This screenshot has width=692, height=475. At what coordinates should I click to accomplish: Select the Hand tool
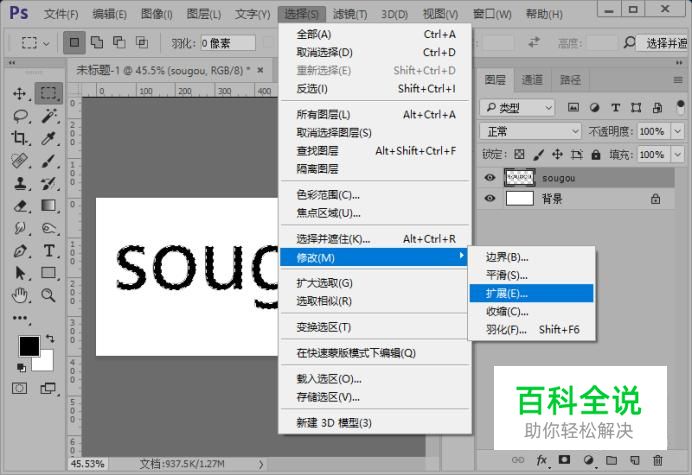click(x=20, y=295)
